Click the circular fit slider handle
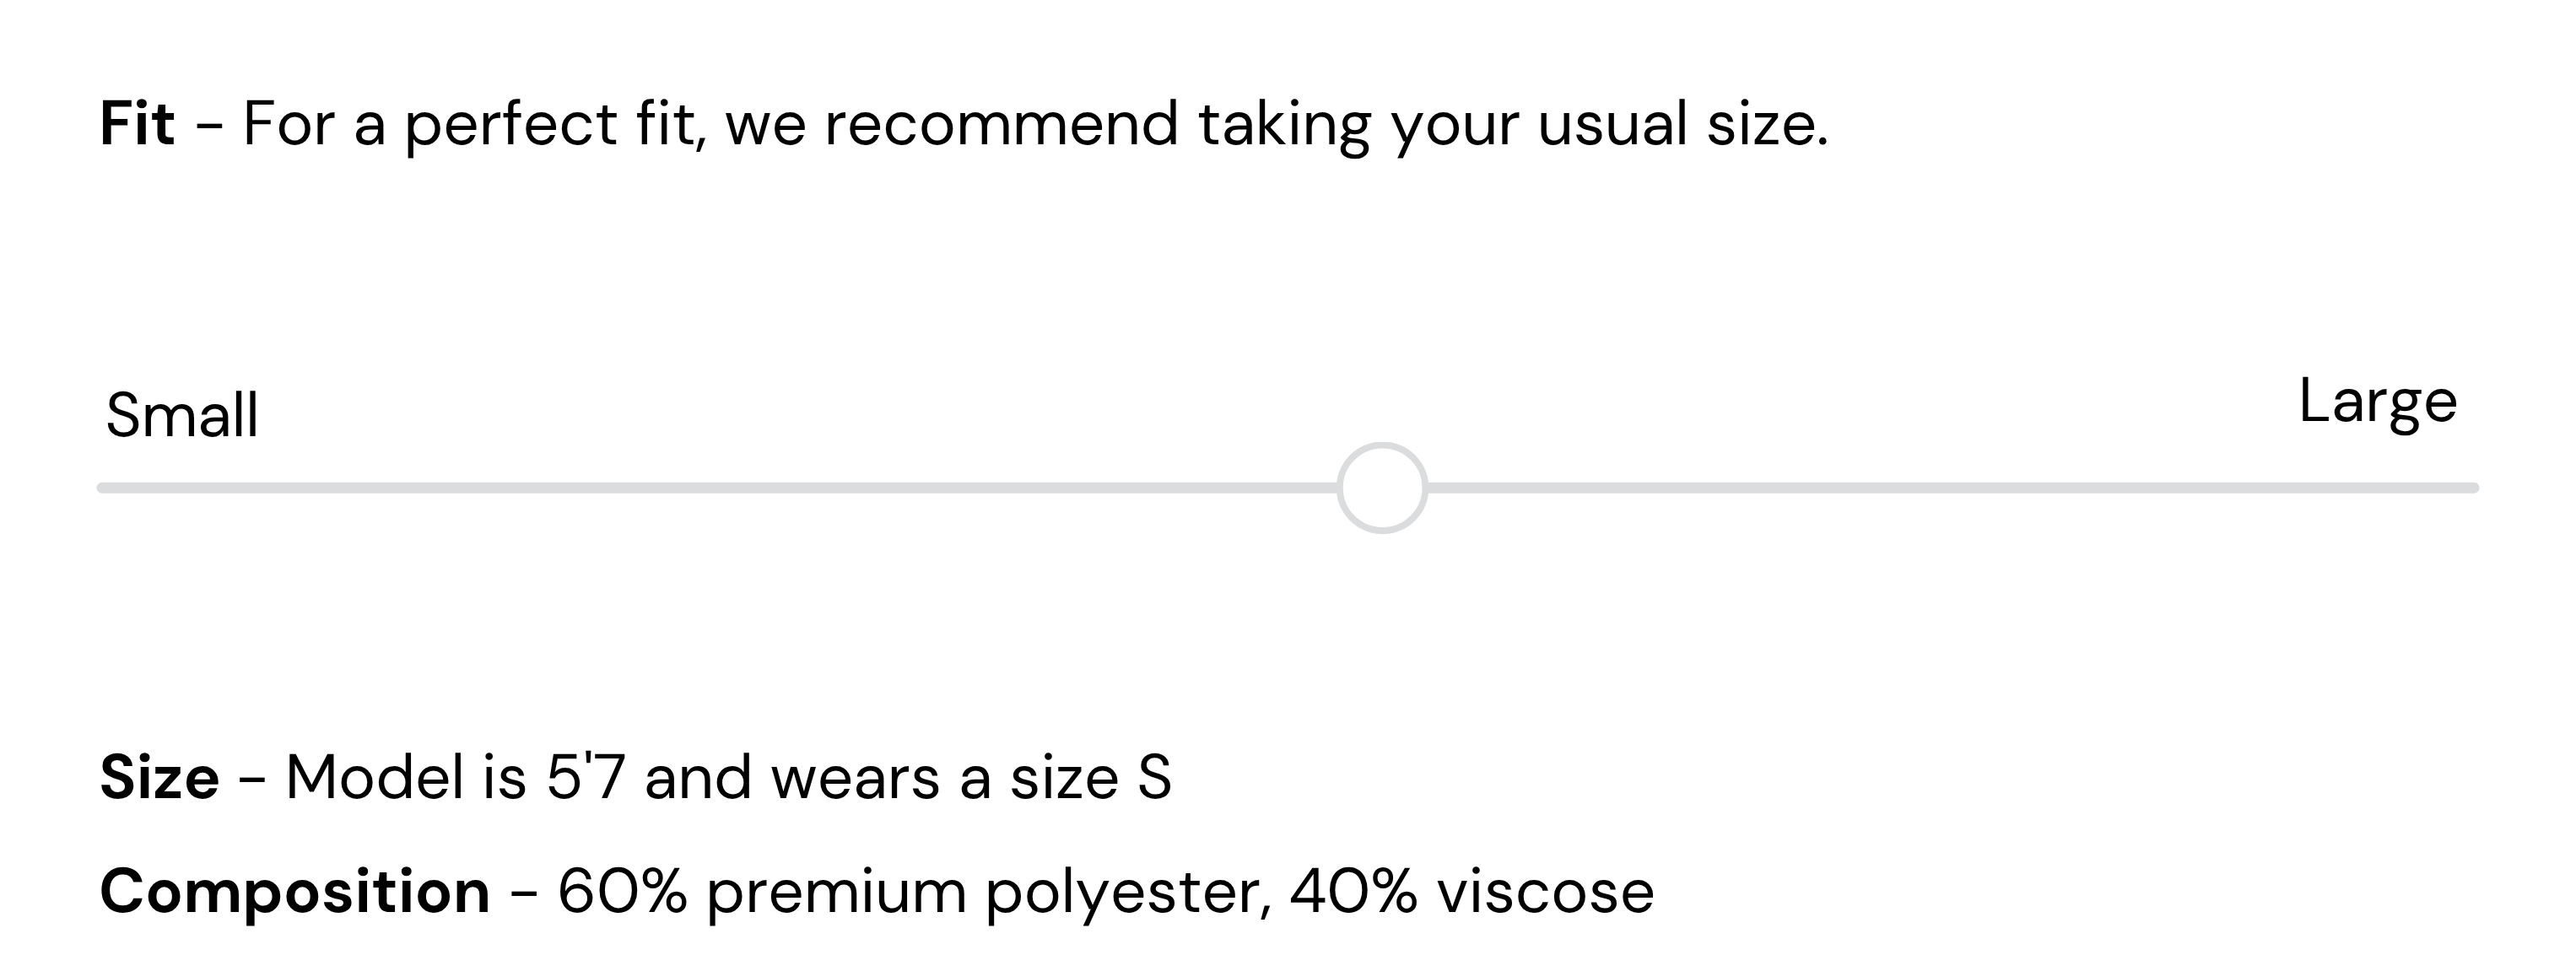Viewport: 2576px width, 966px height. click(1382, 488)
